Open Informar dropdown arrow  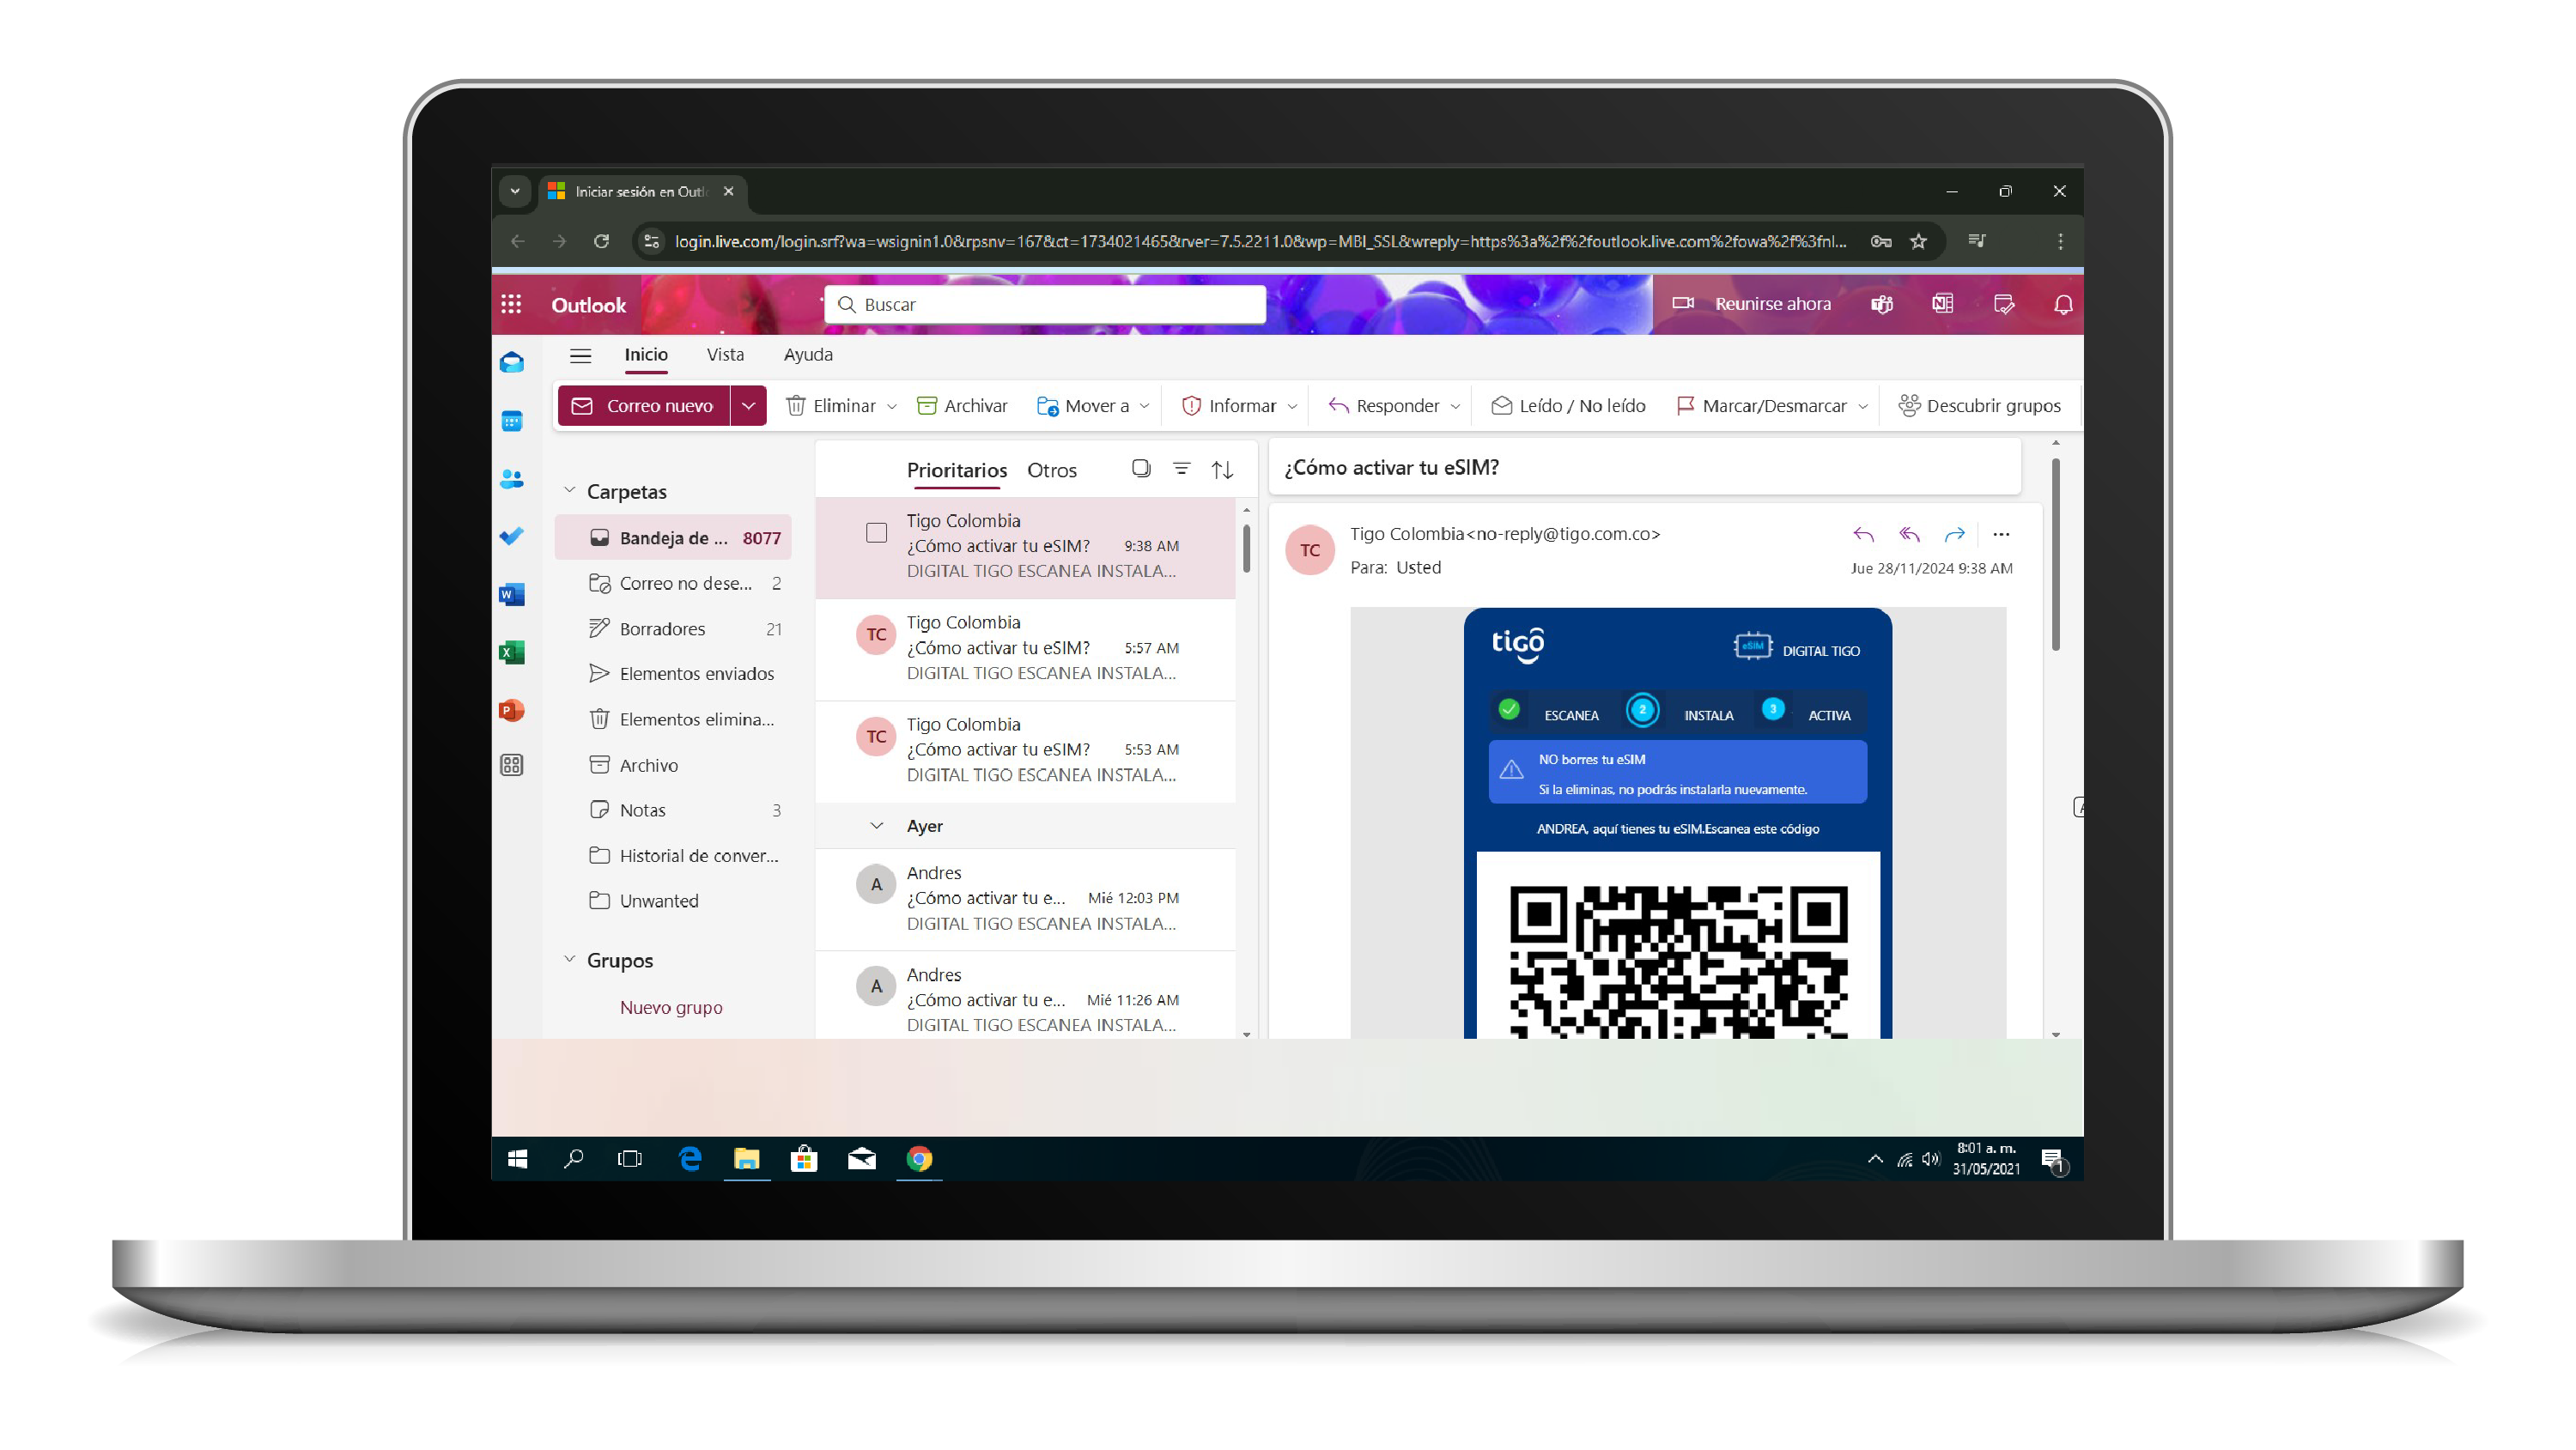click(x=1292, y=406)
